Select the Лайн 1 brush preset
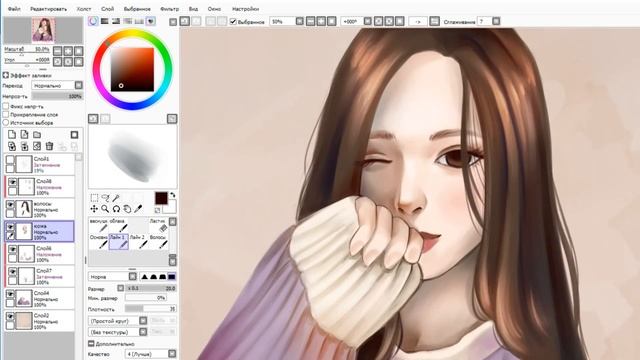 click(119, 242)
